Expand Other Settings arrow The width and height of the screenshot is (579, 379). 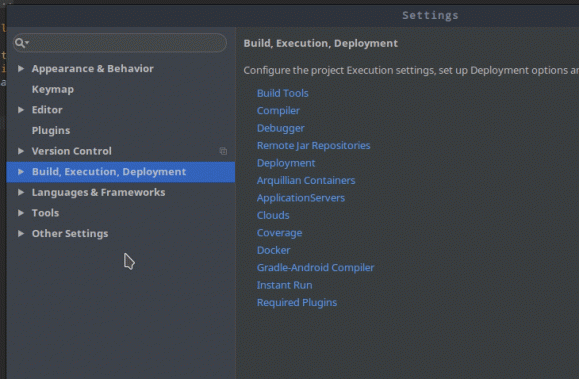pos(21,234)
